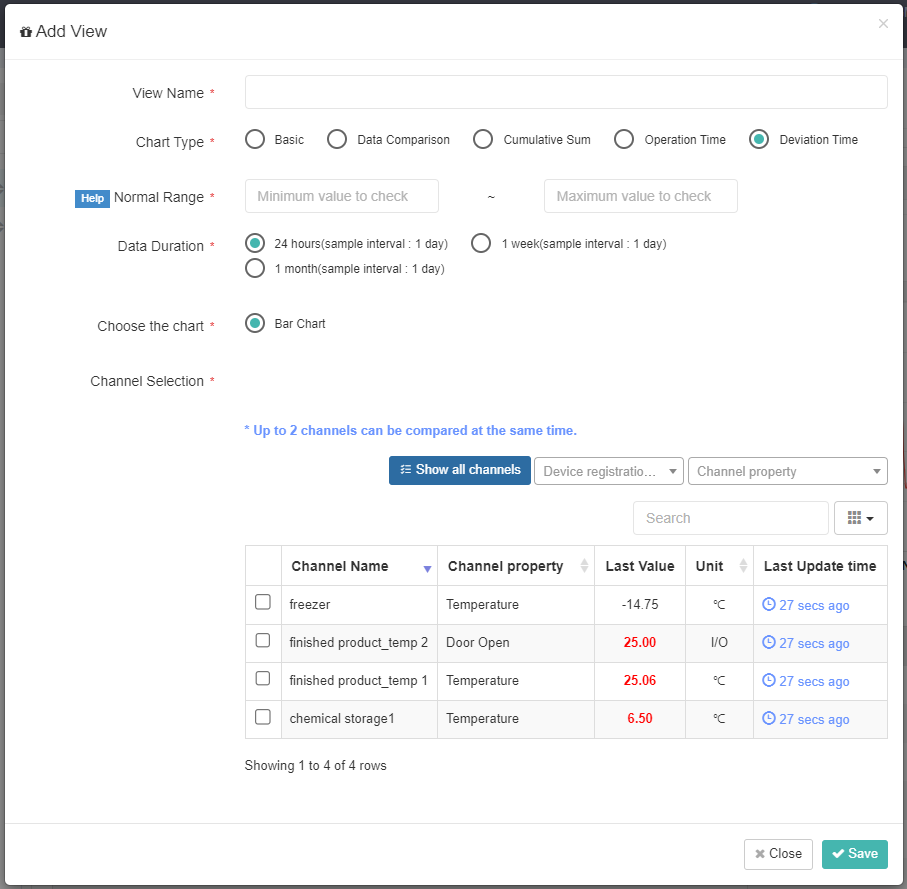Check chemical storage1 checkbox
Viewport: 907px width, 889px height.
pyautogui.click(x=263, y=717)
